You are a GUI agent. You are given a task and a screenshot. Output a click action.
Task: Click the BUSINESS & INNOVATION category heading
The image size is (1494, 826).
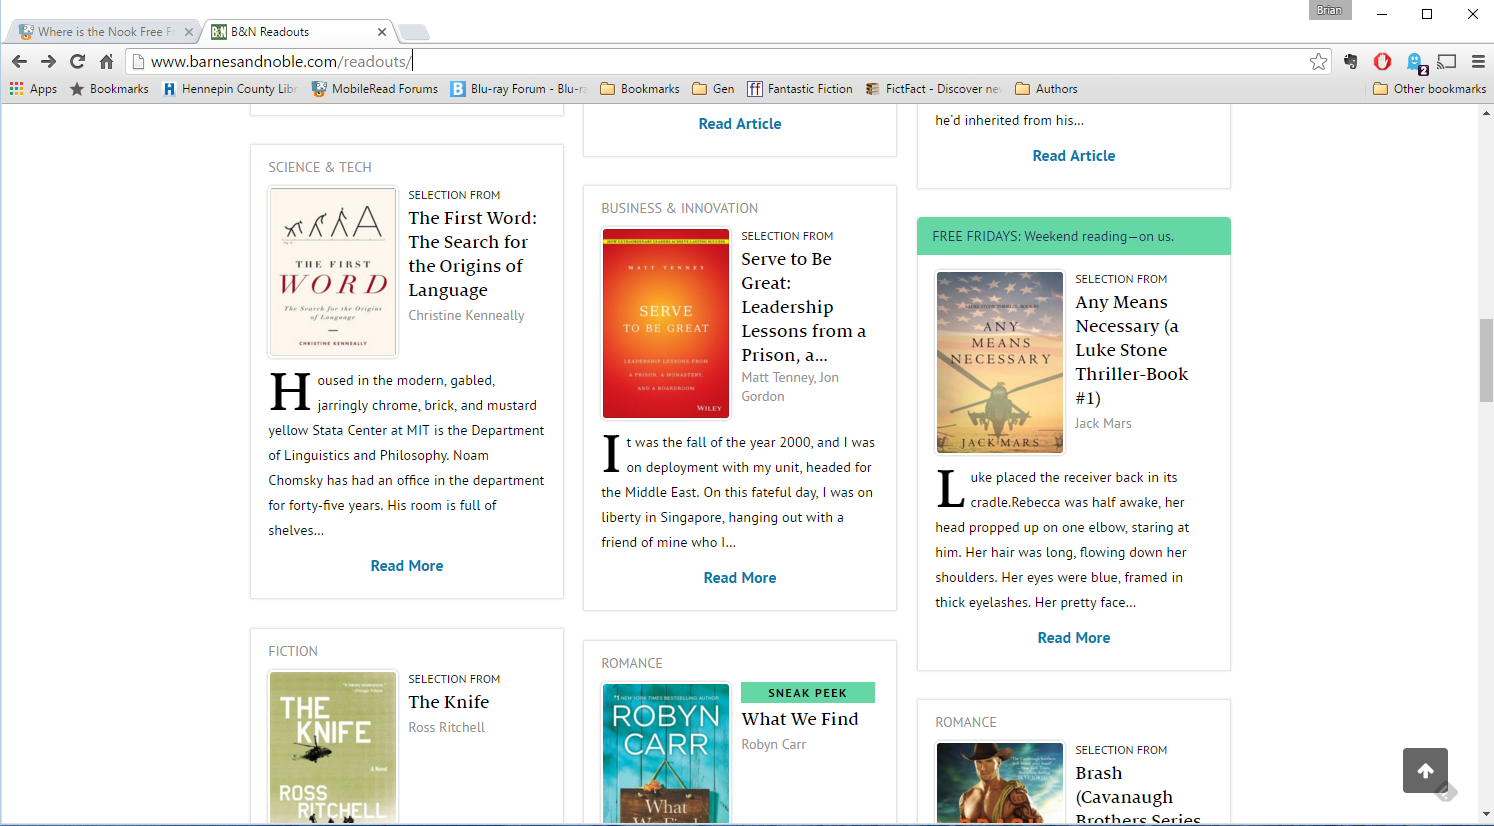tap(679, 208)
